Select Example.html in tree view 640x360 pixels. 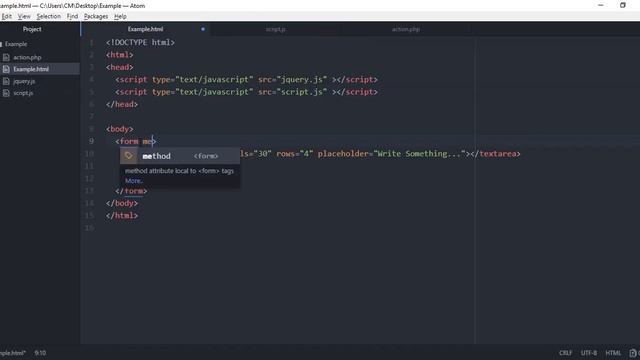pos(31,69)
